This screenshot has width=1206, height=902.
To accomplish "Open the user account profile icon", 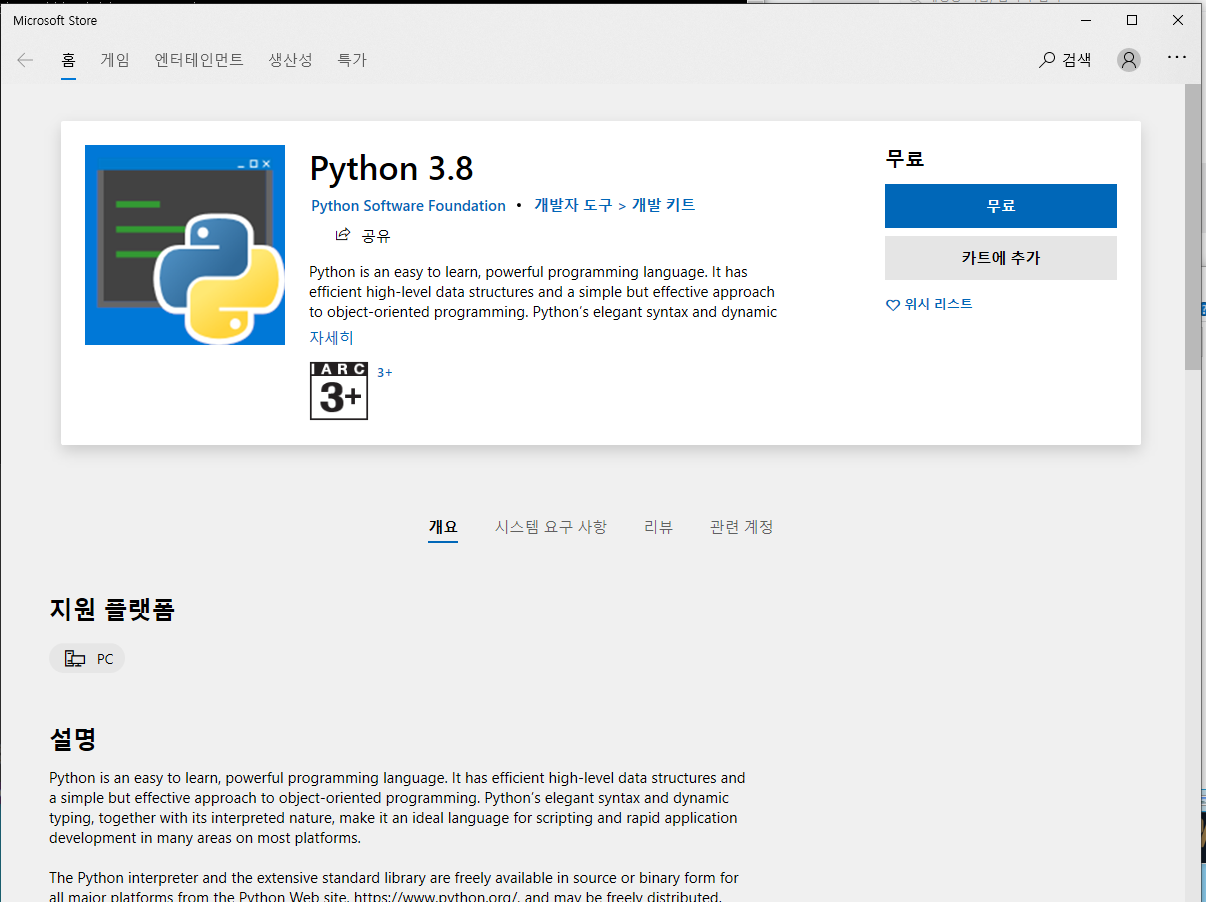I will click(x=1129, y=60).
